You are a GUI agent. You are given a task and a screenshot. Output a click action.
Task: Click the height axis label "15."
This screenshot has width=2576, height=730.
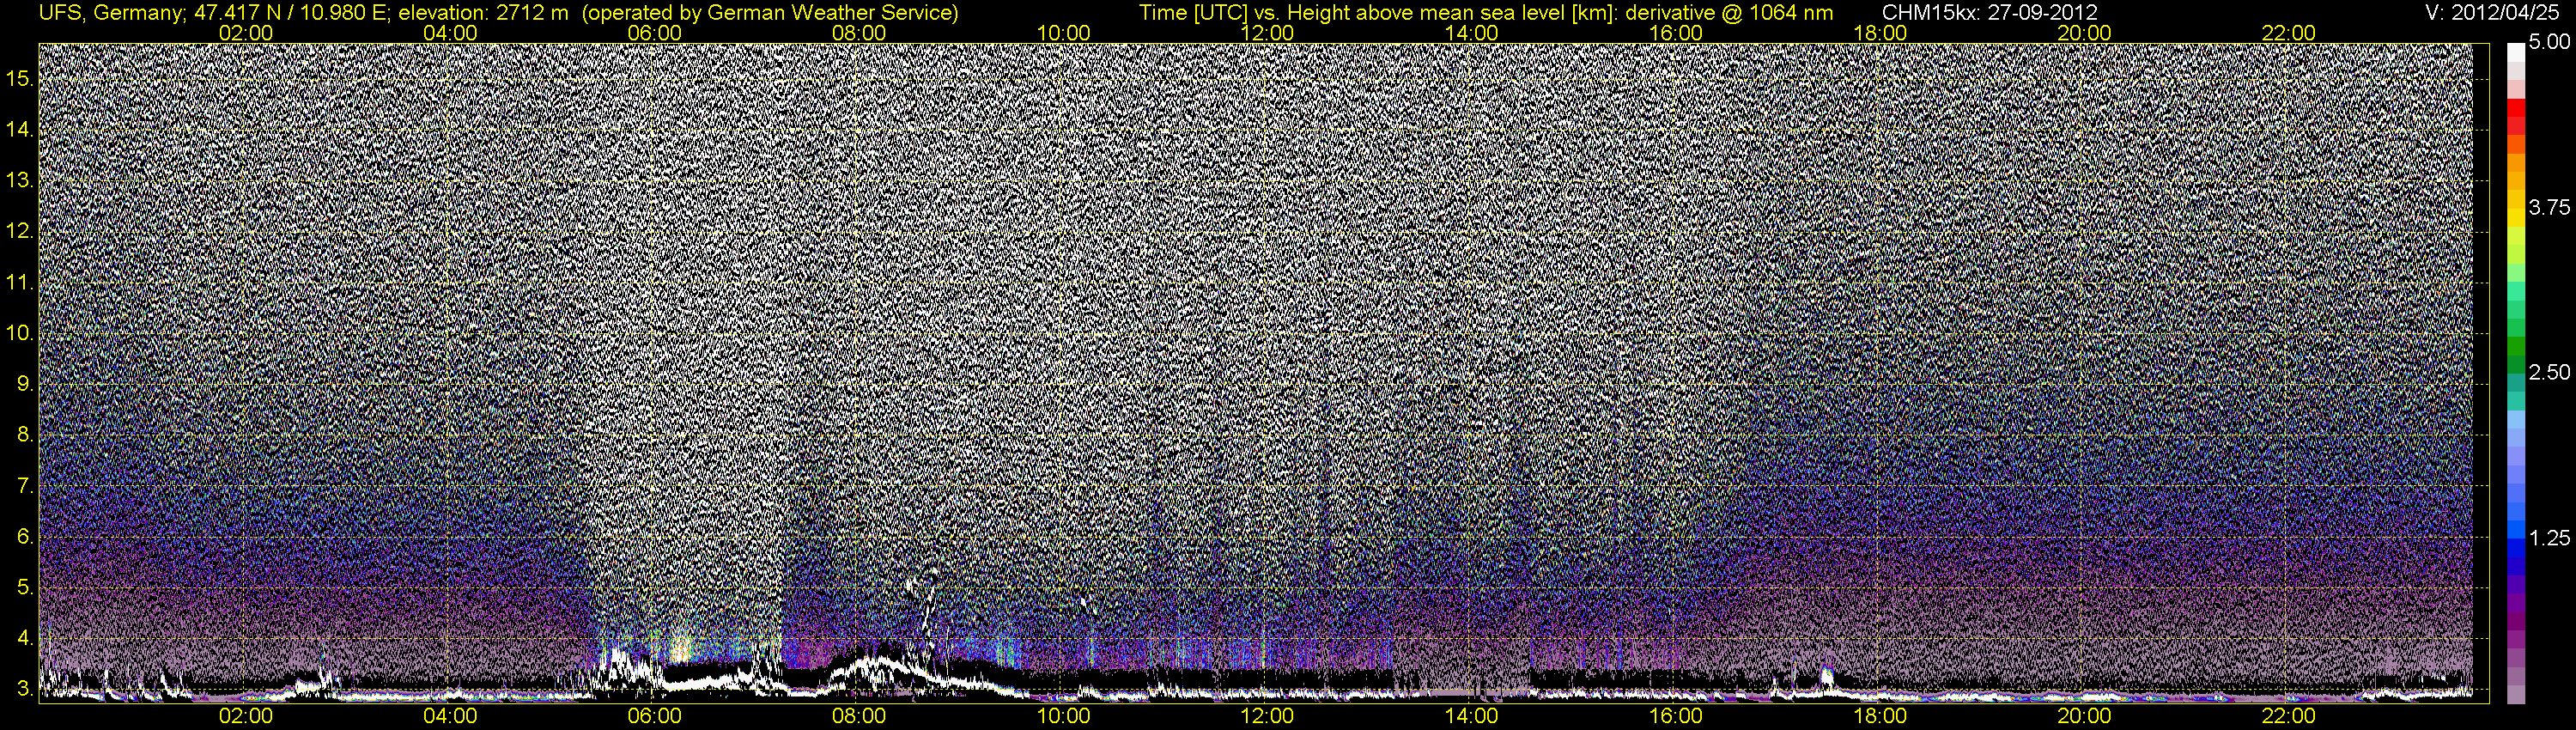click(x=21, y=79)
